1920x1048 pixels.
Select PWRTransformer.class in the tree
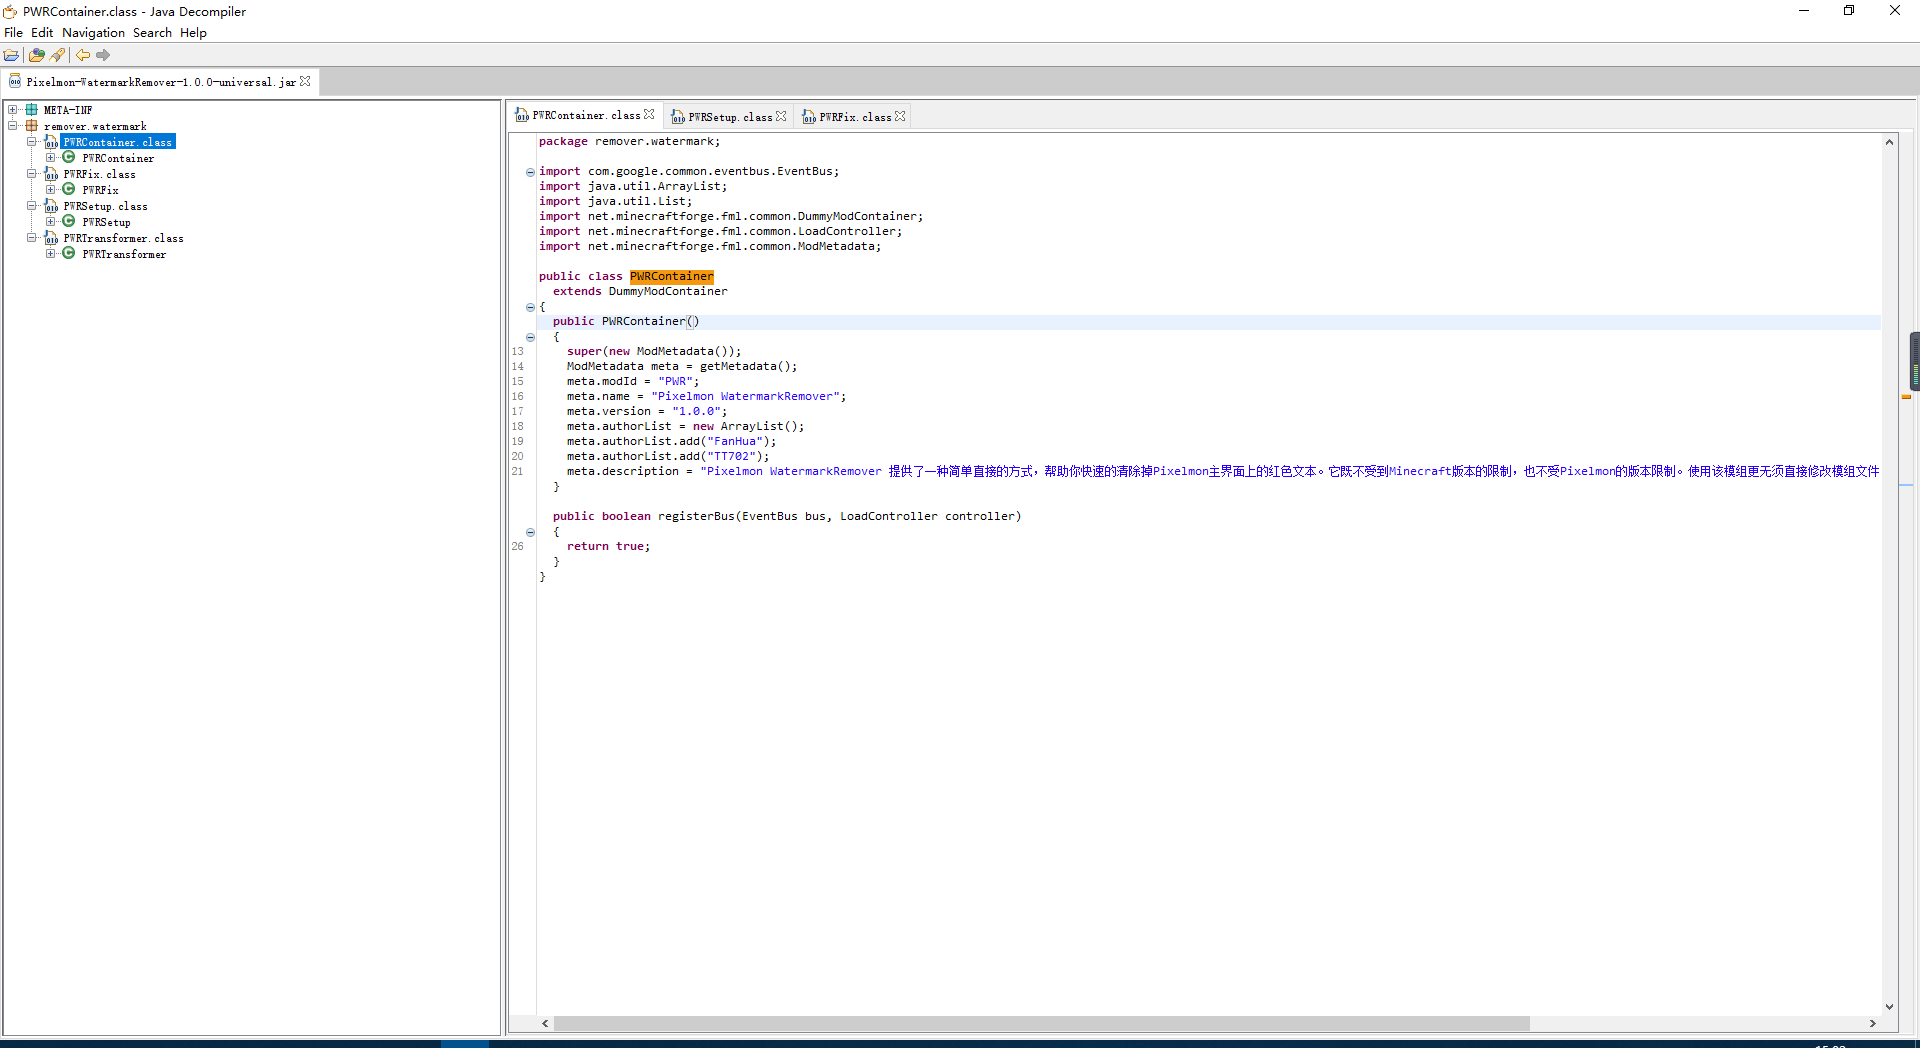tap(123, 238)
